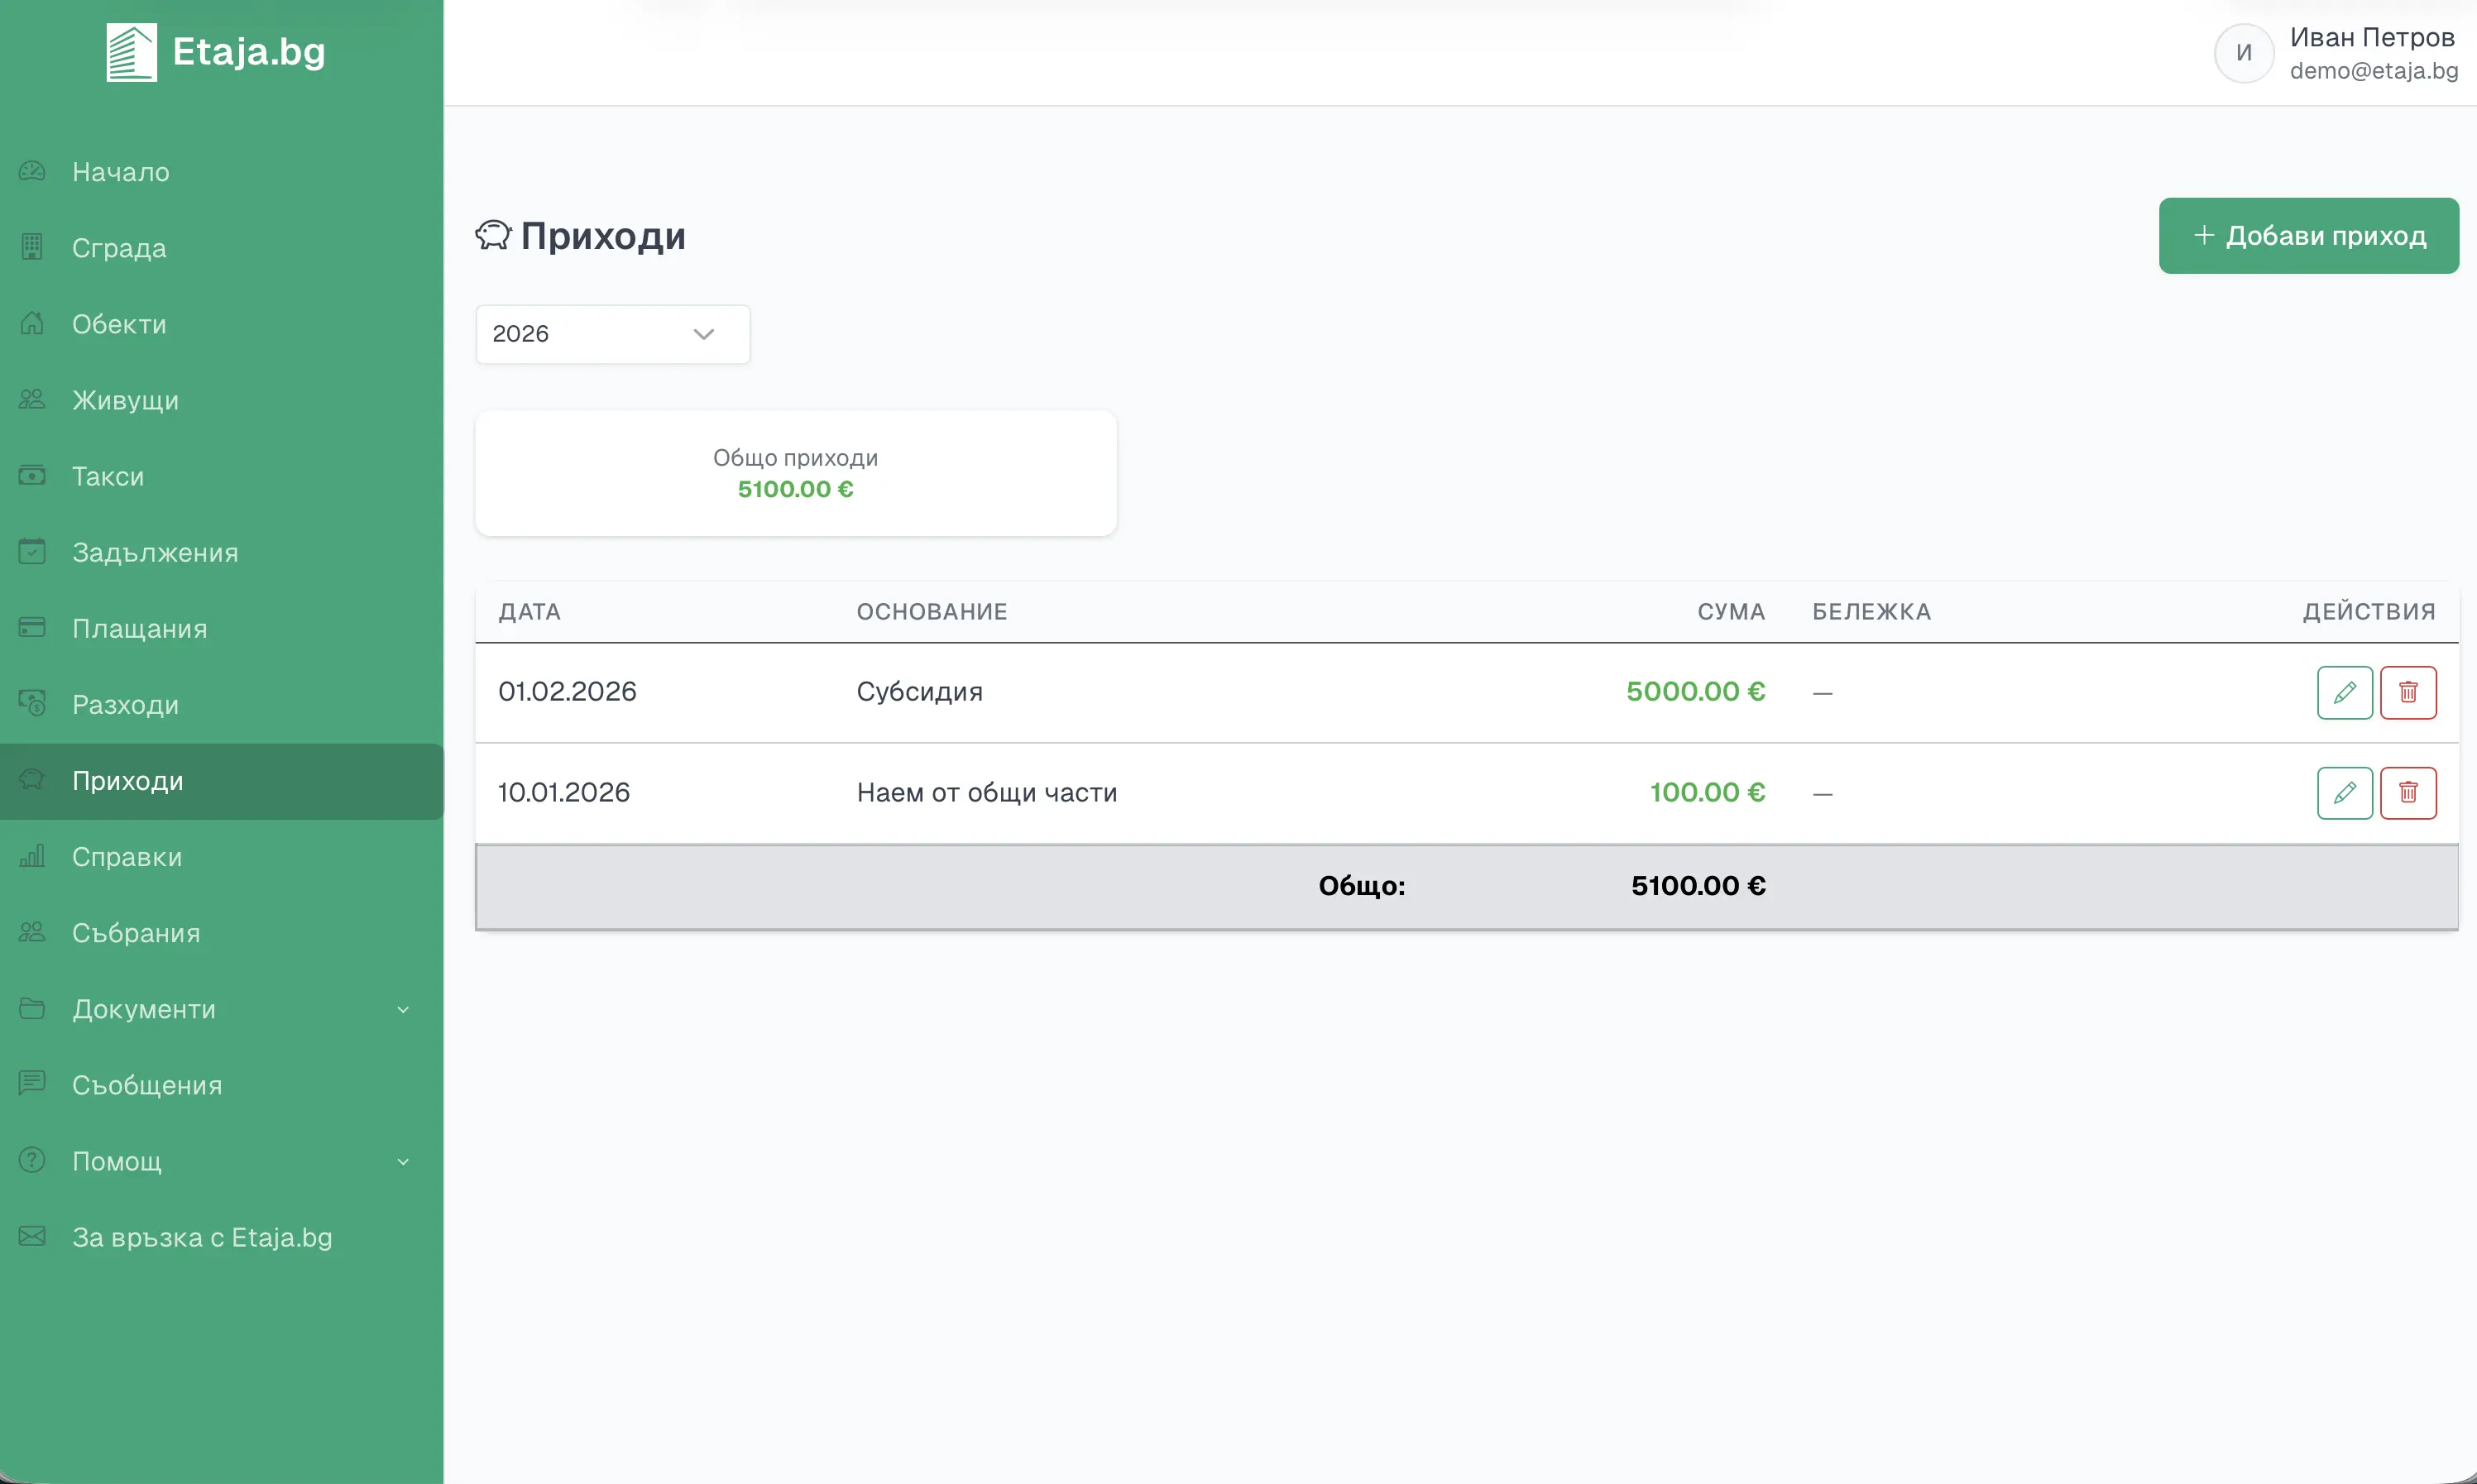
Task: Click the envelope icon for За връзка
Action: tap(32, 1236)
